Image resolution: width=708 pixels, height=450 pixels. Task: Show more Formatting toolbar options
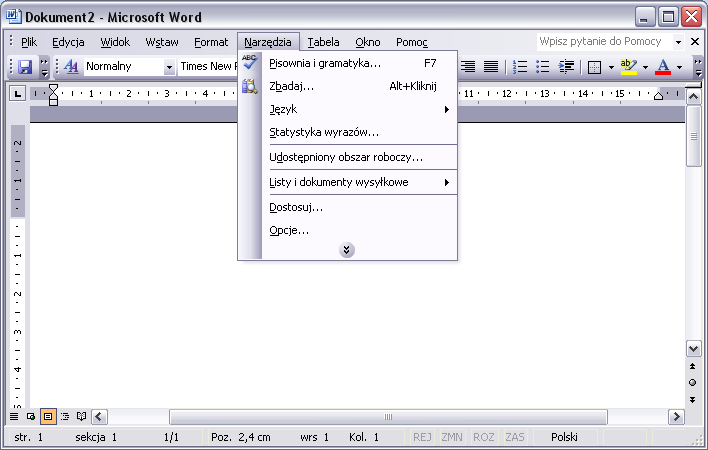click(x=698, y=67)
